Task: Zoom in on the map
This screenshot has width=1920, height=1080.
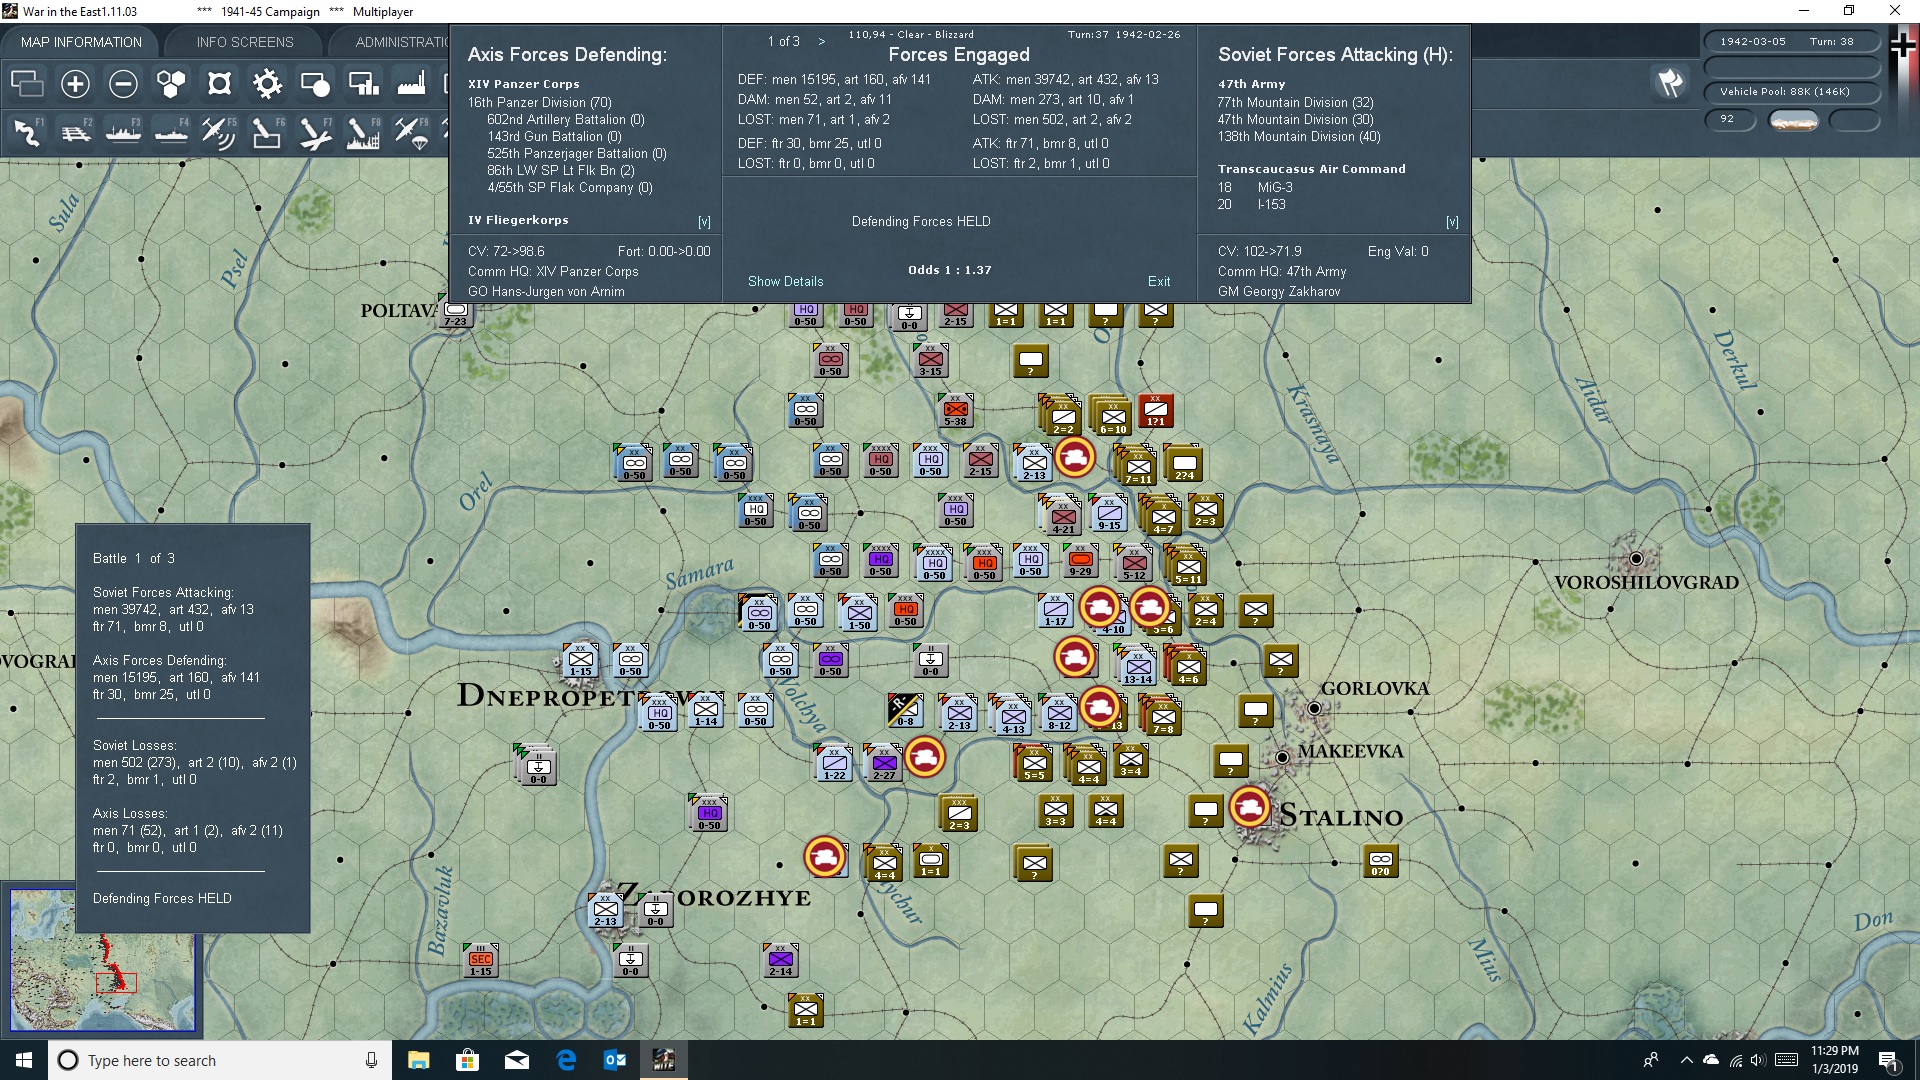Action: point(75,84)
